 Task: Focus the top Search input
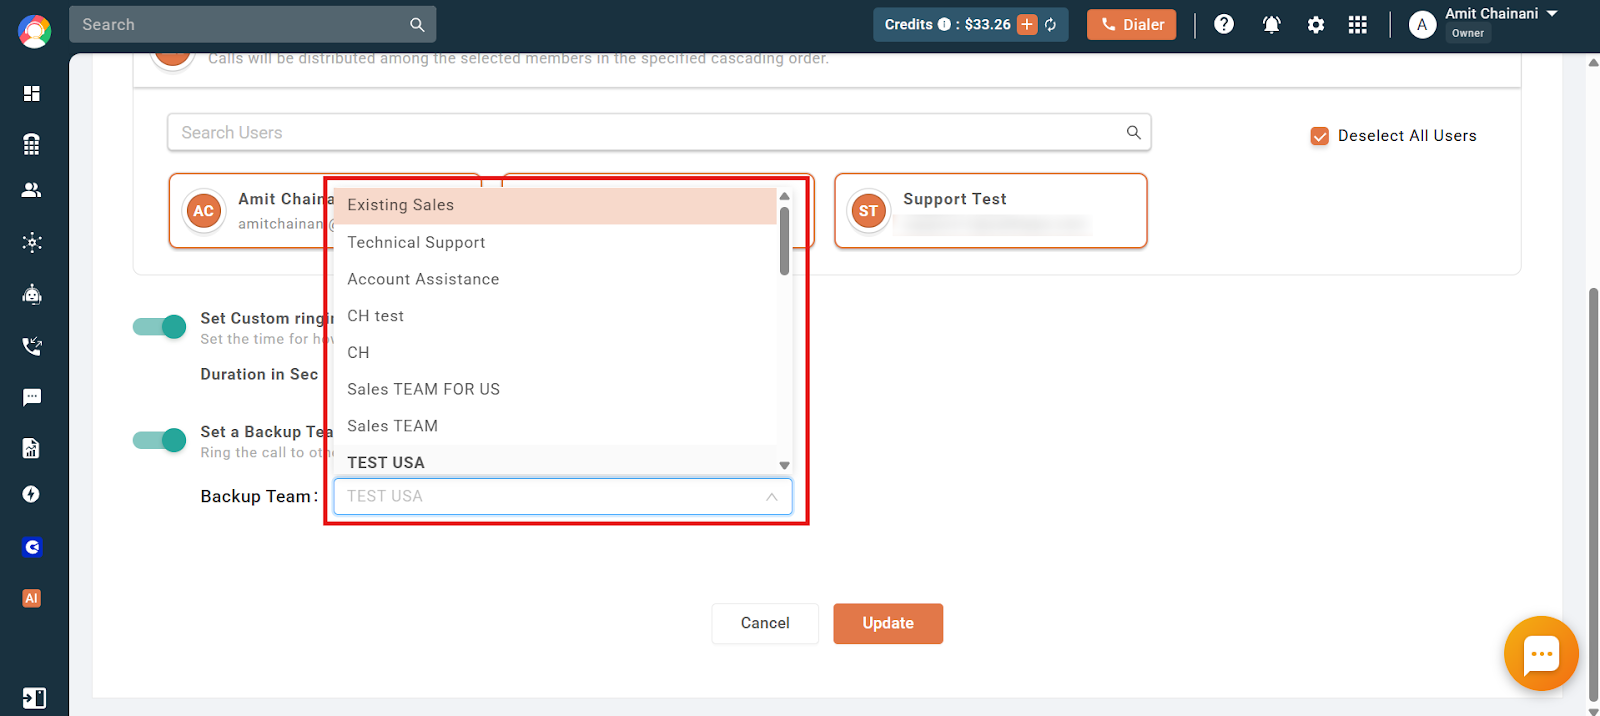click(252, 25)
